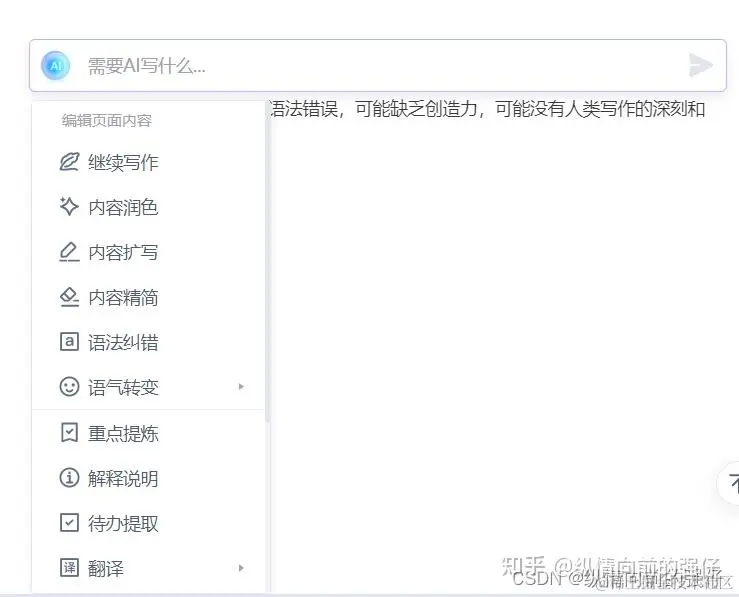
Task: Choose 解释说明 from the AI menu
Action: [148, 478]
